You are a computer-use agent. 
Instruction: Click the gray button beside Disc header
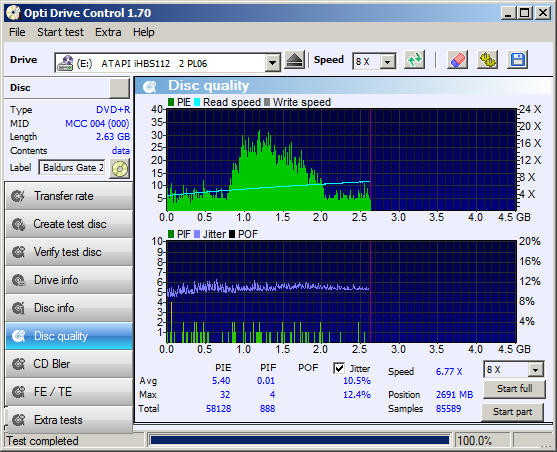[x=119, y=88]
